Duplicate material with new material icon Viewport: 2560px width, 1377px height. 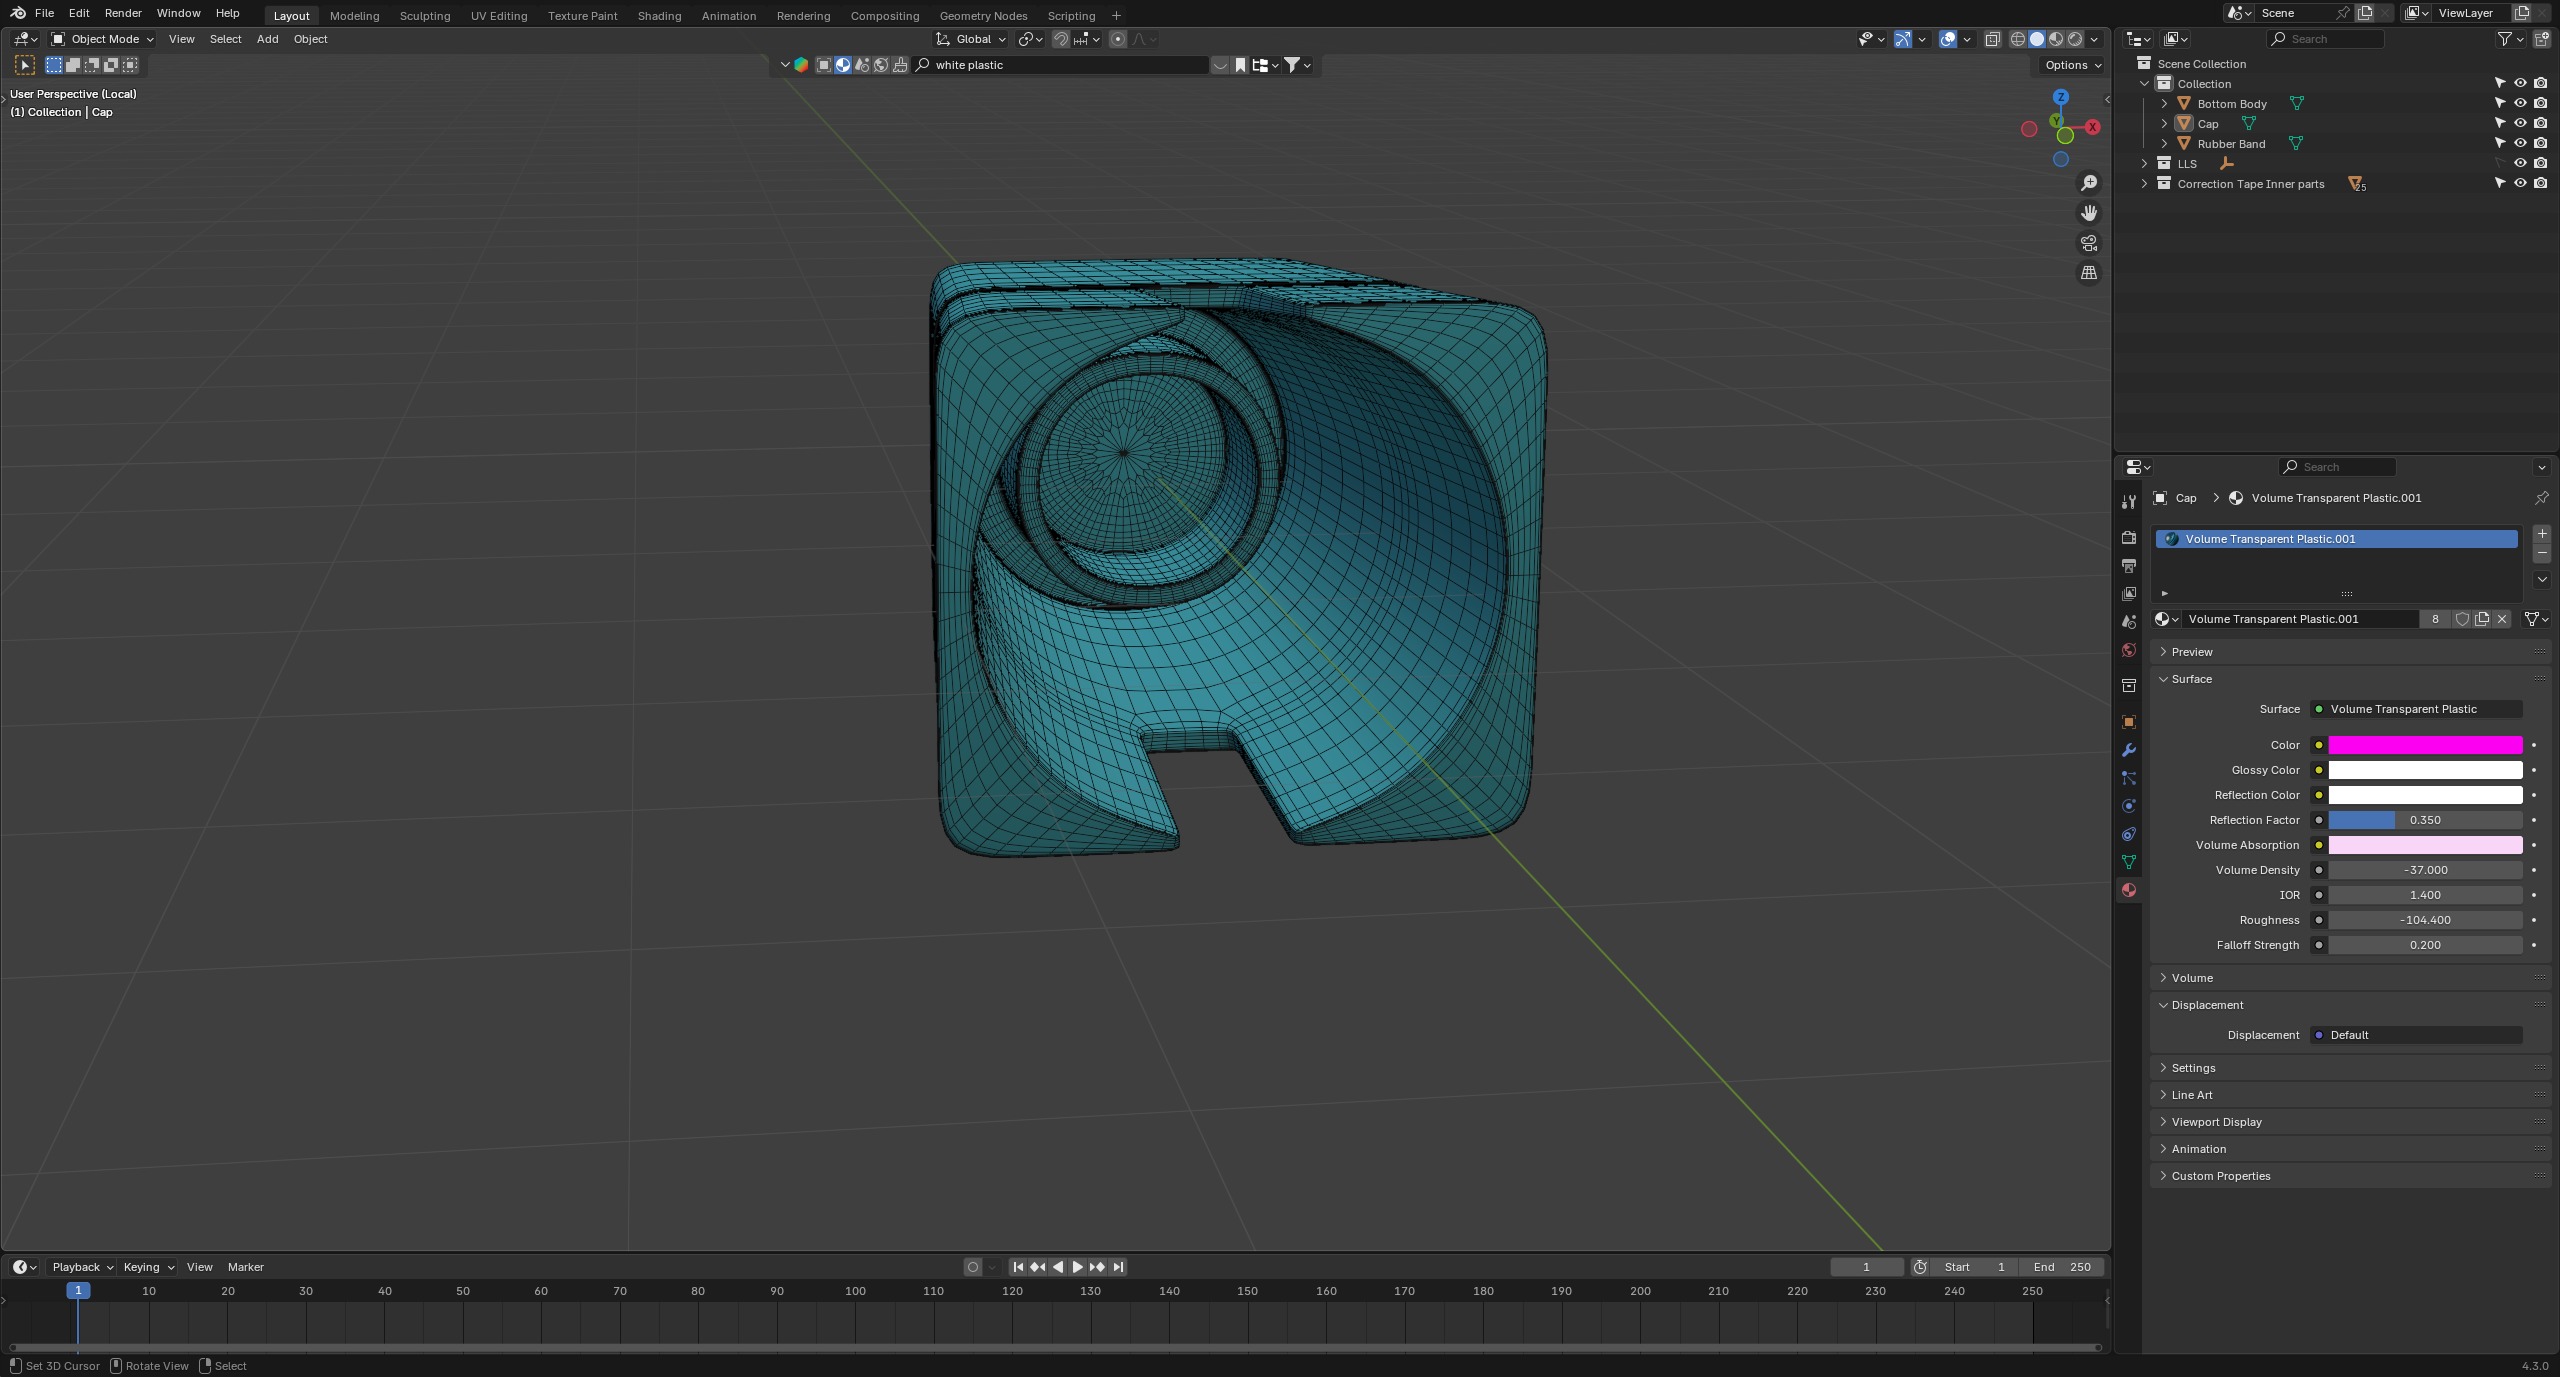coord(2482,619)
